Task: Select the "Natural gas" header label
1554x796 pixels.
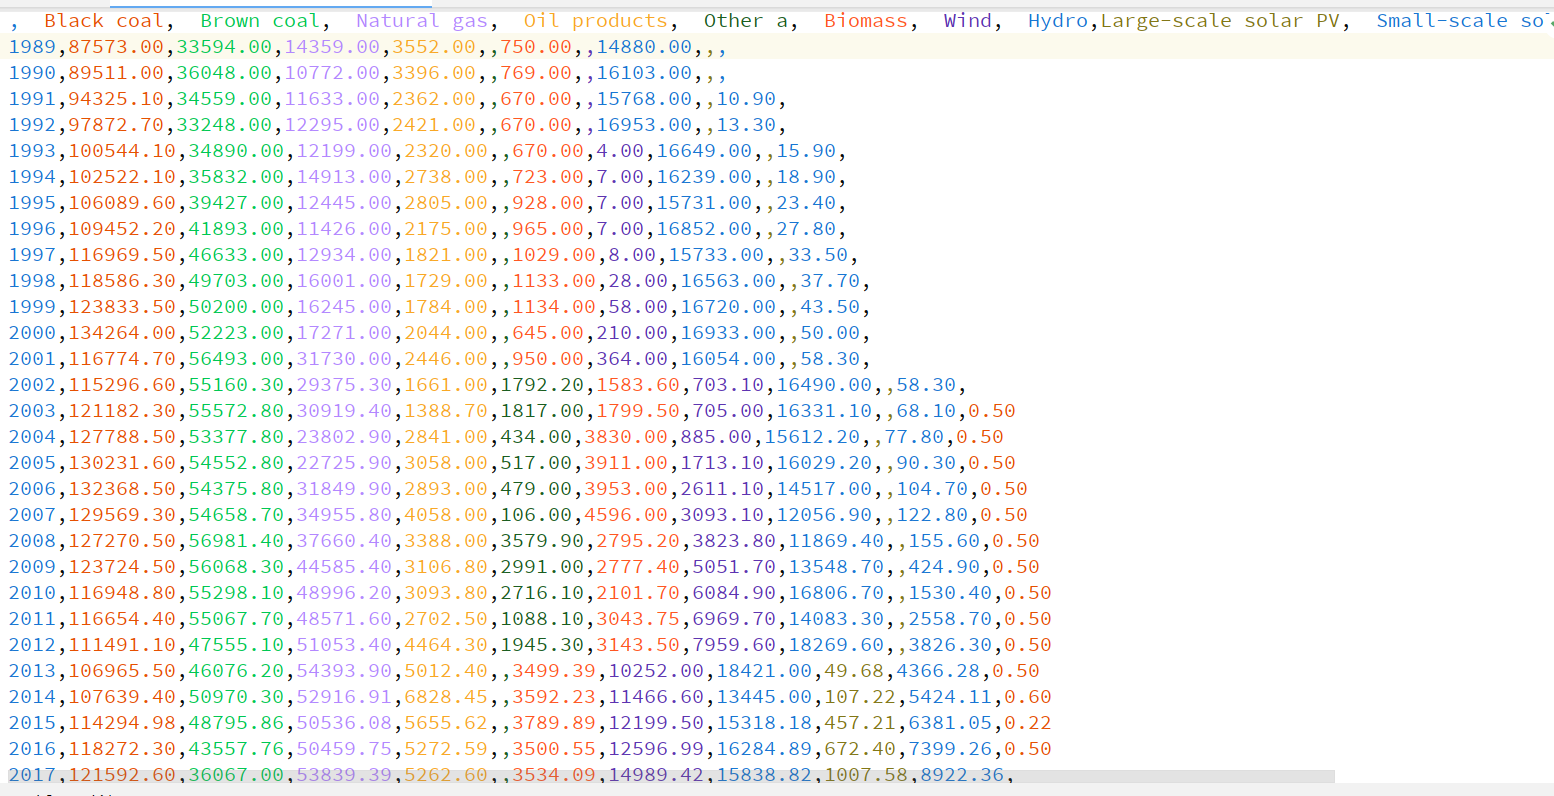Action: click(x=421, y=21)
